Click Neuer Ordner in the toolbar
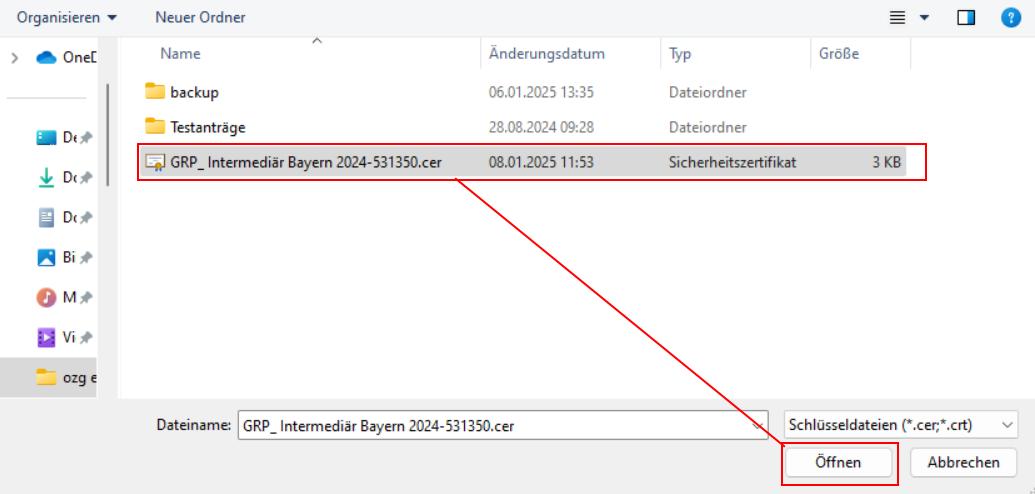Image resolution: width=1035 pixels, height=494 pixels. click(x=200, y=17)
